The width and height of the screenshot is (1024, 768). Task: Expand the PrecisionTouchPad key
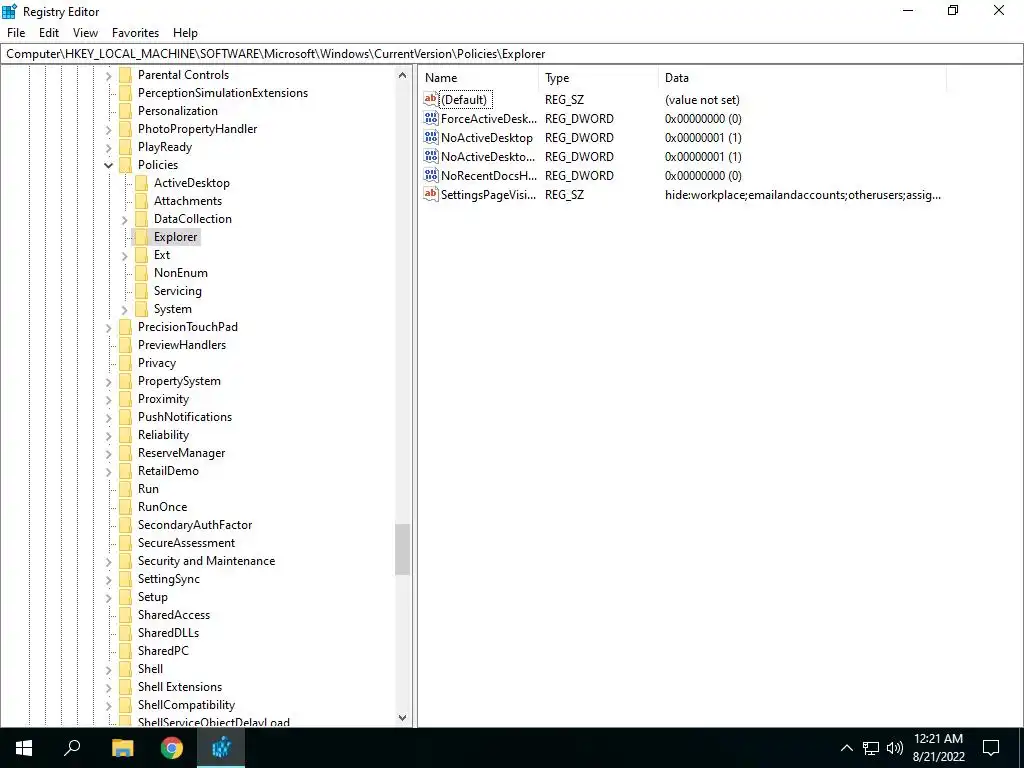pyautogui.click(x=108, y=327)
